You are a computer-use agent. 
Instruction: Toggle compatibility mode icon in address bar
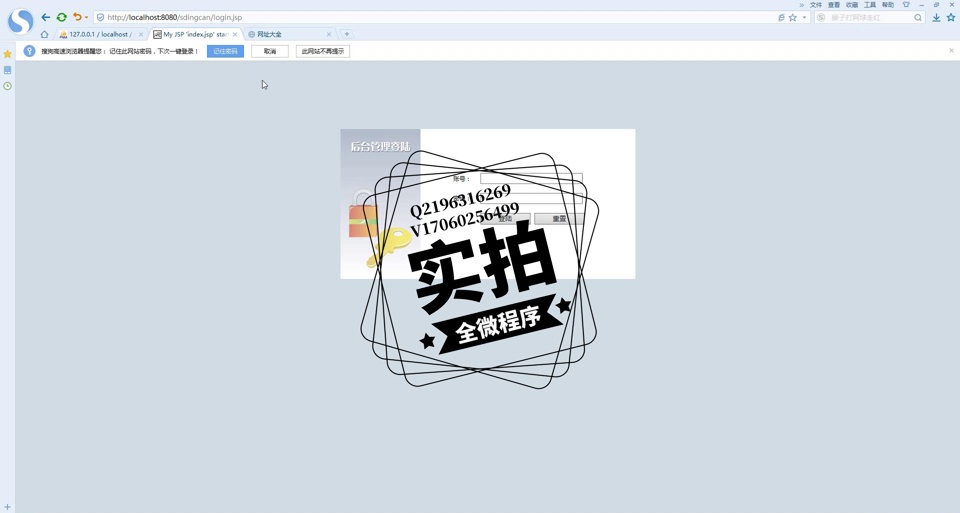click(x=781, y=18)
